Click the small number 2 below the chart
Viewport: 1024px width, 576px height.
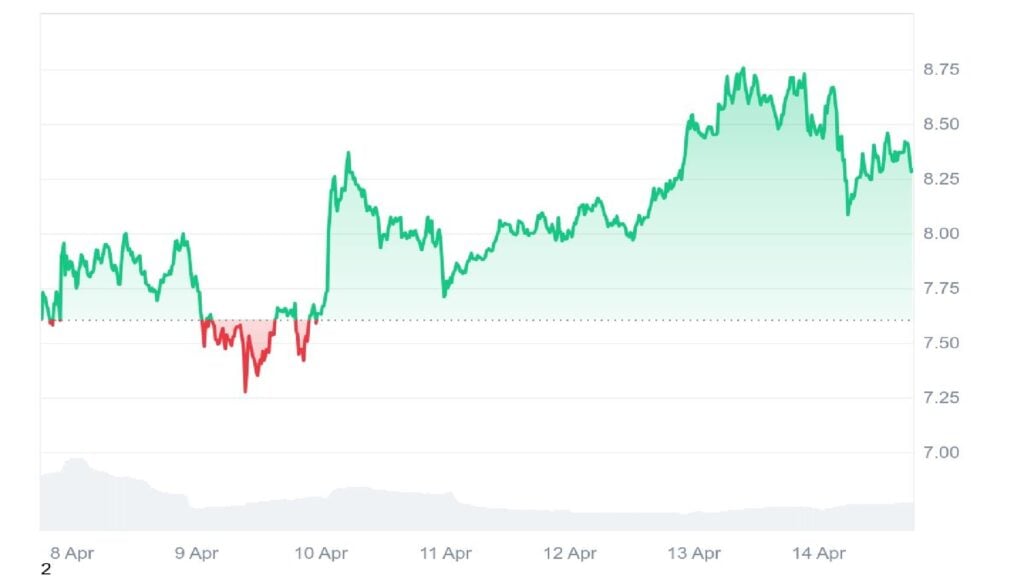(x=45, y=570)
